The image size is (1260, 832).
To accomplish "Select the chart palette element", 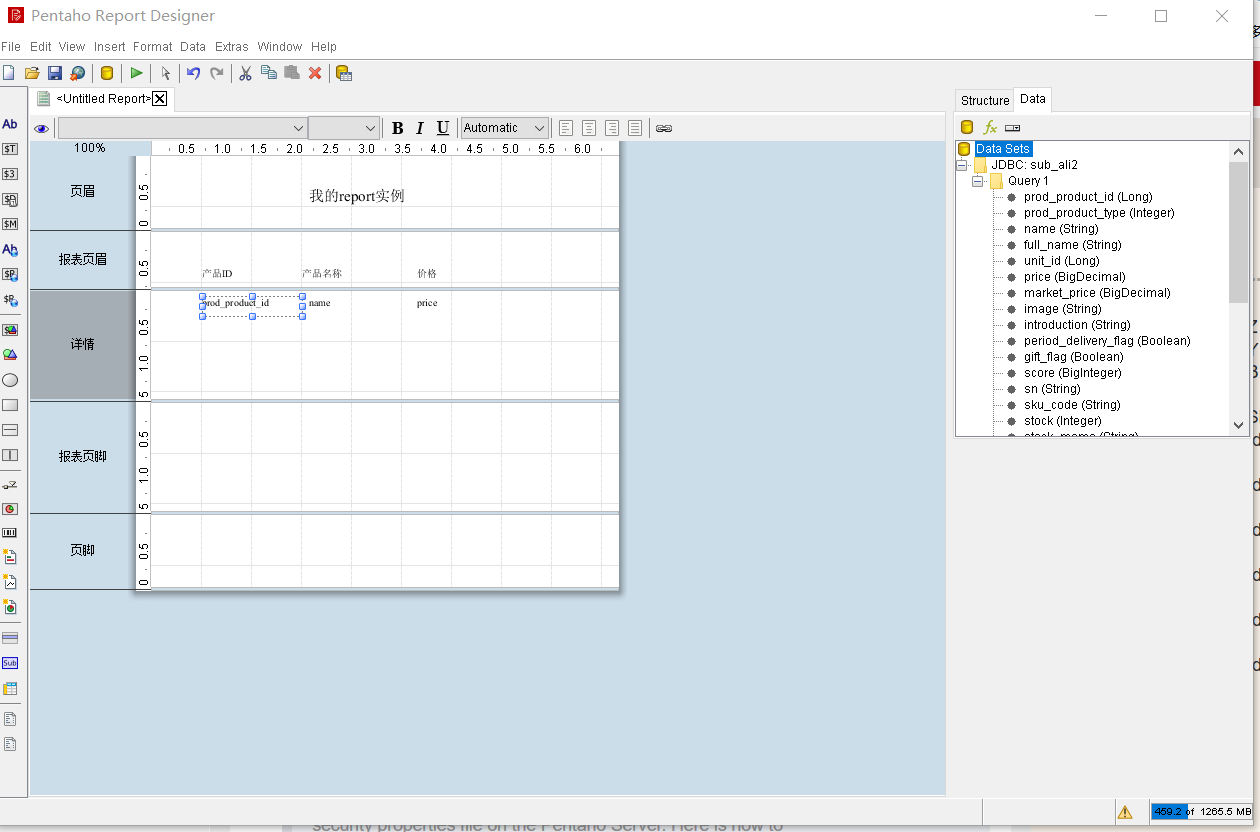I will 10,509.
